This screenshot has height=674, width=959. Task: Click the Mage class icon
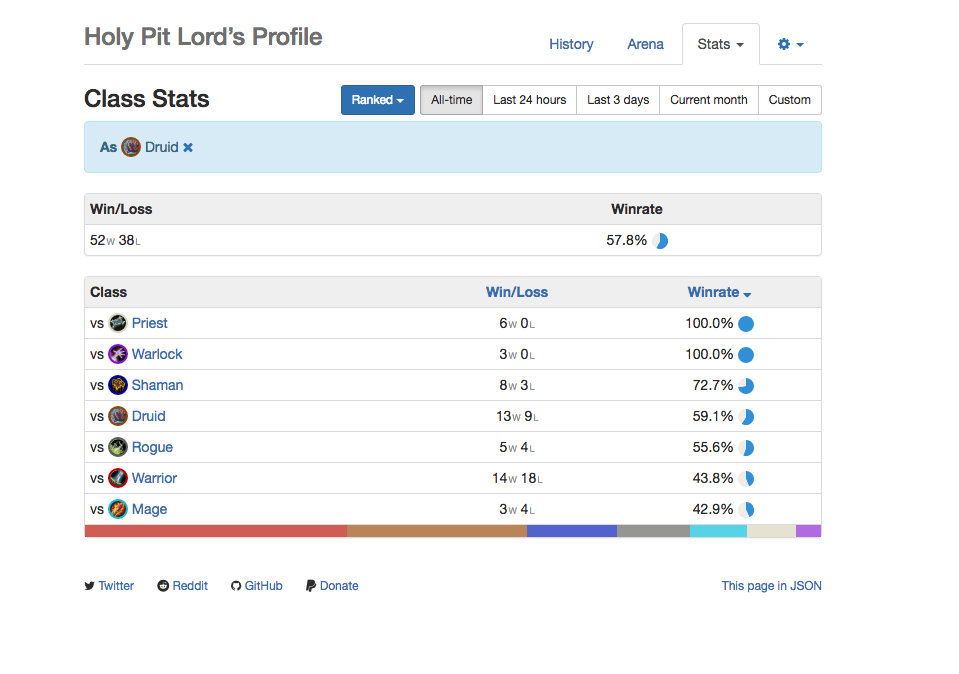[x=118, y=509]
